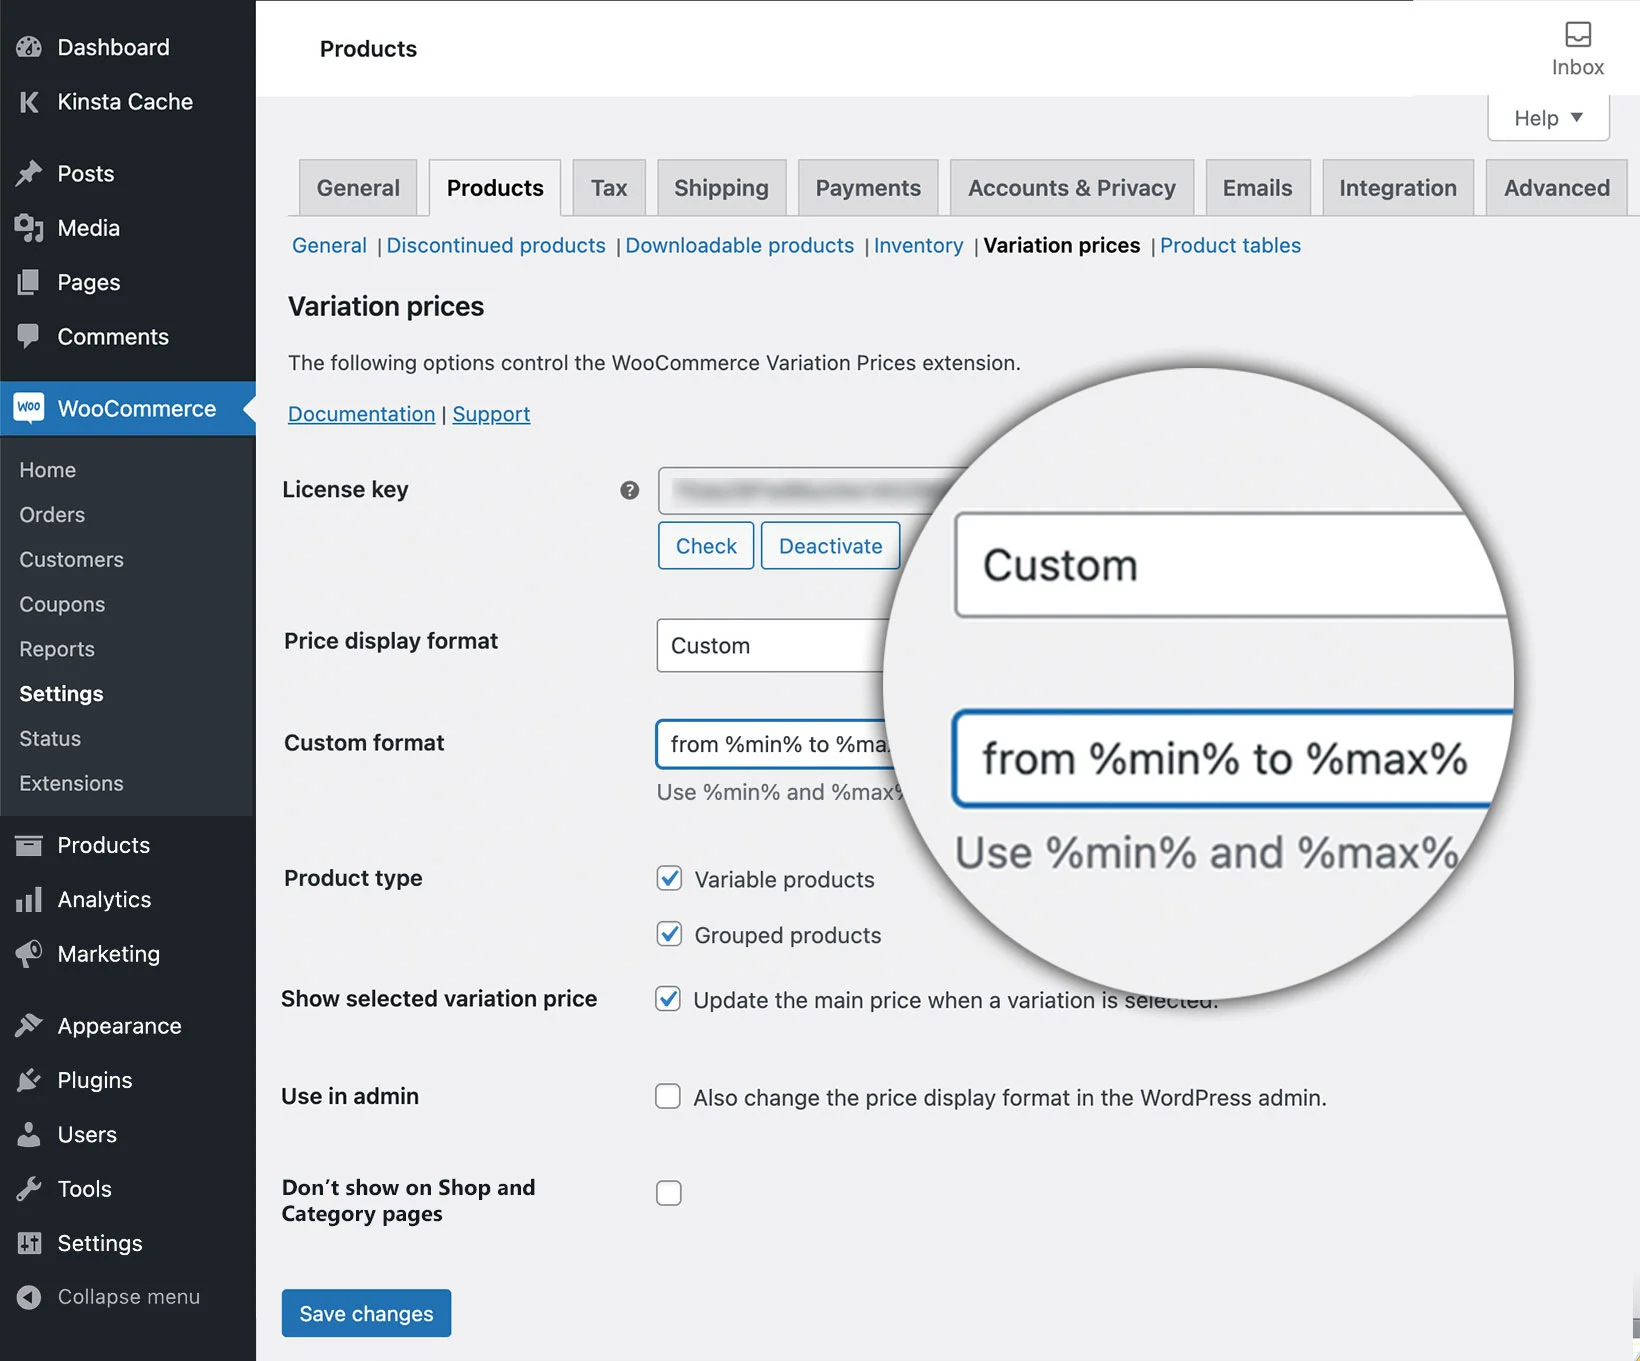The image size is (1640, 1361).
Task: Open the Payments tab
Action: tap(868, 188)
